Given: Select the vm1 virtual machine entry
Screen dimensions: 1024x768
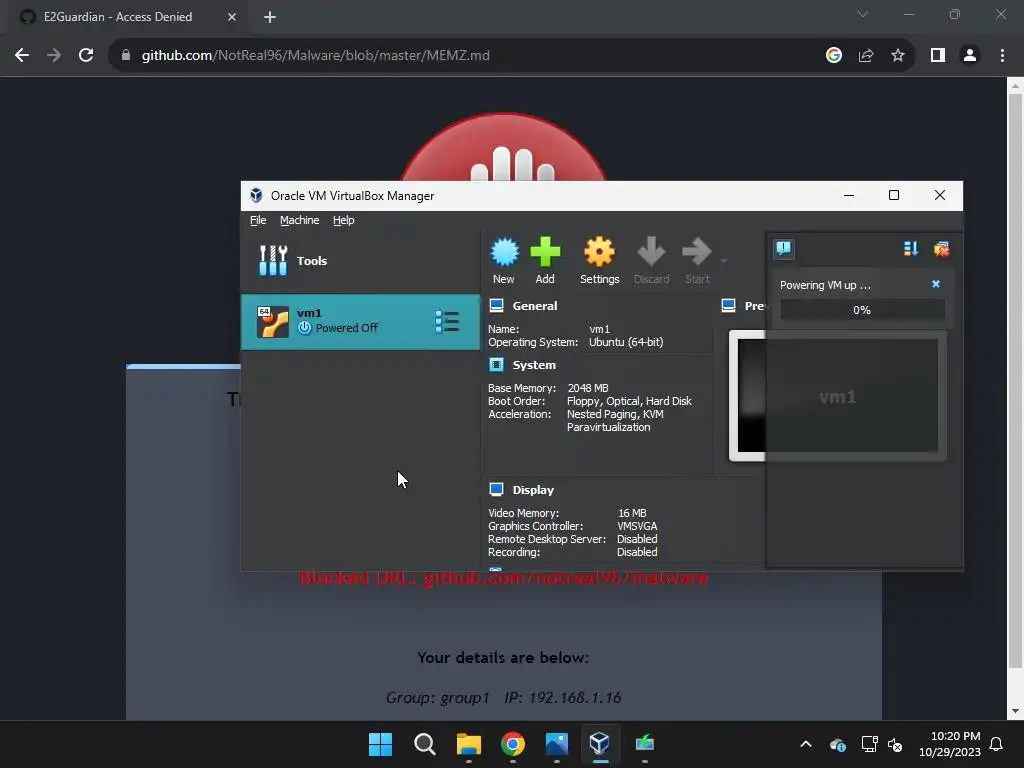Looking at the screenshot, I should click(x=360, y=321).
